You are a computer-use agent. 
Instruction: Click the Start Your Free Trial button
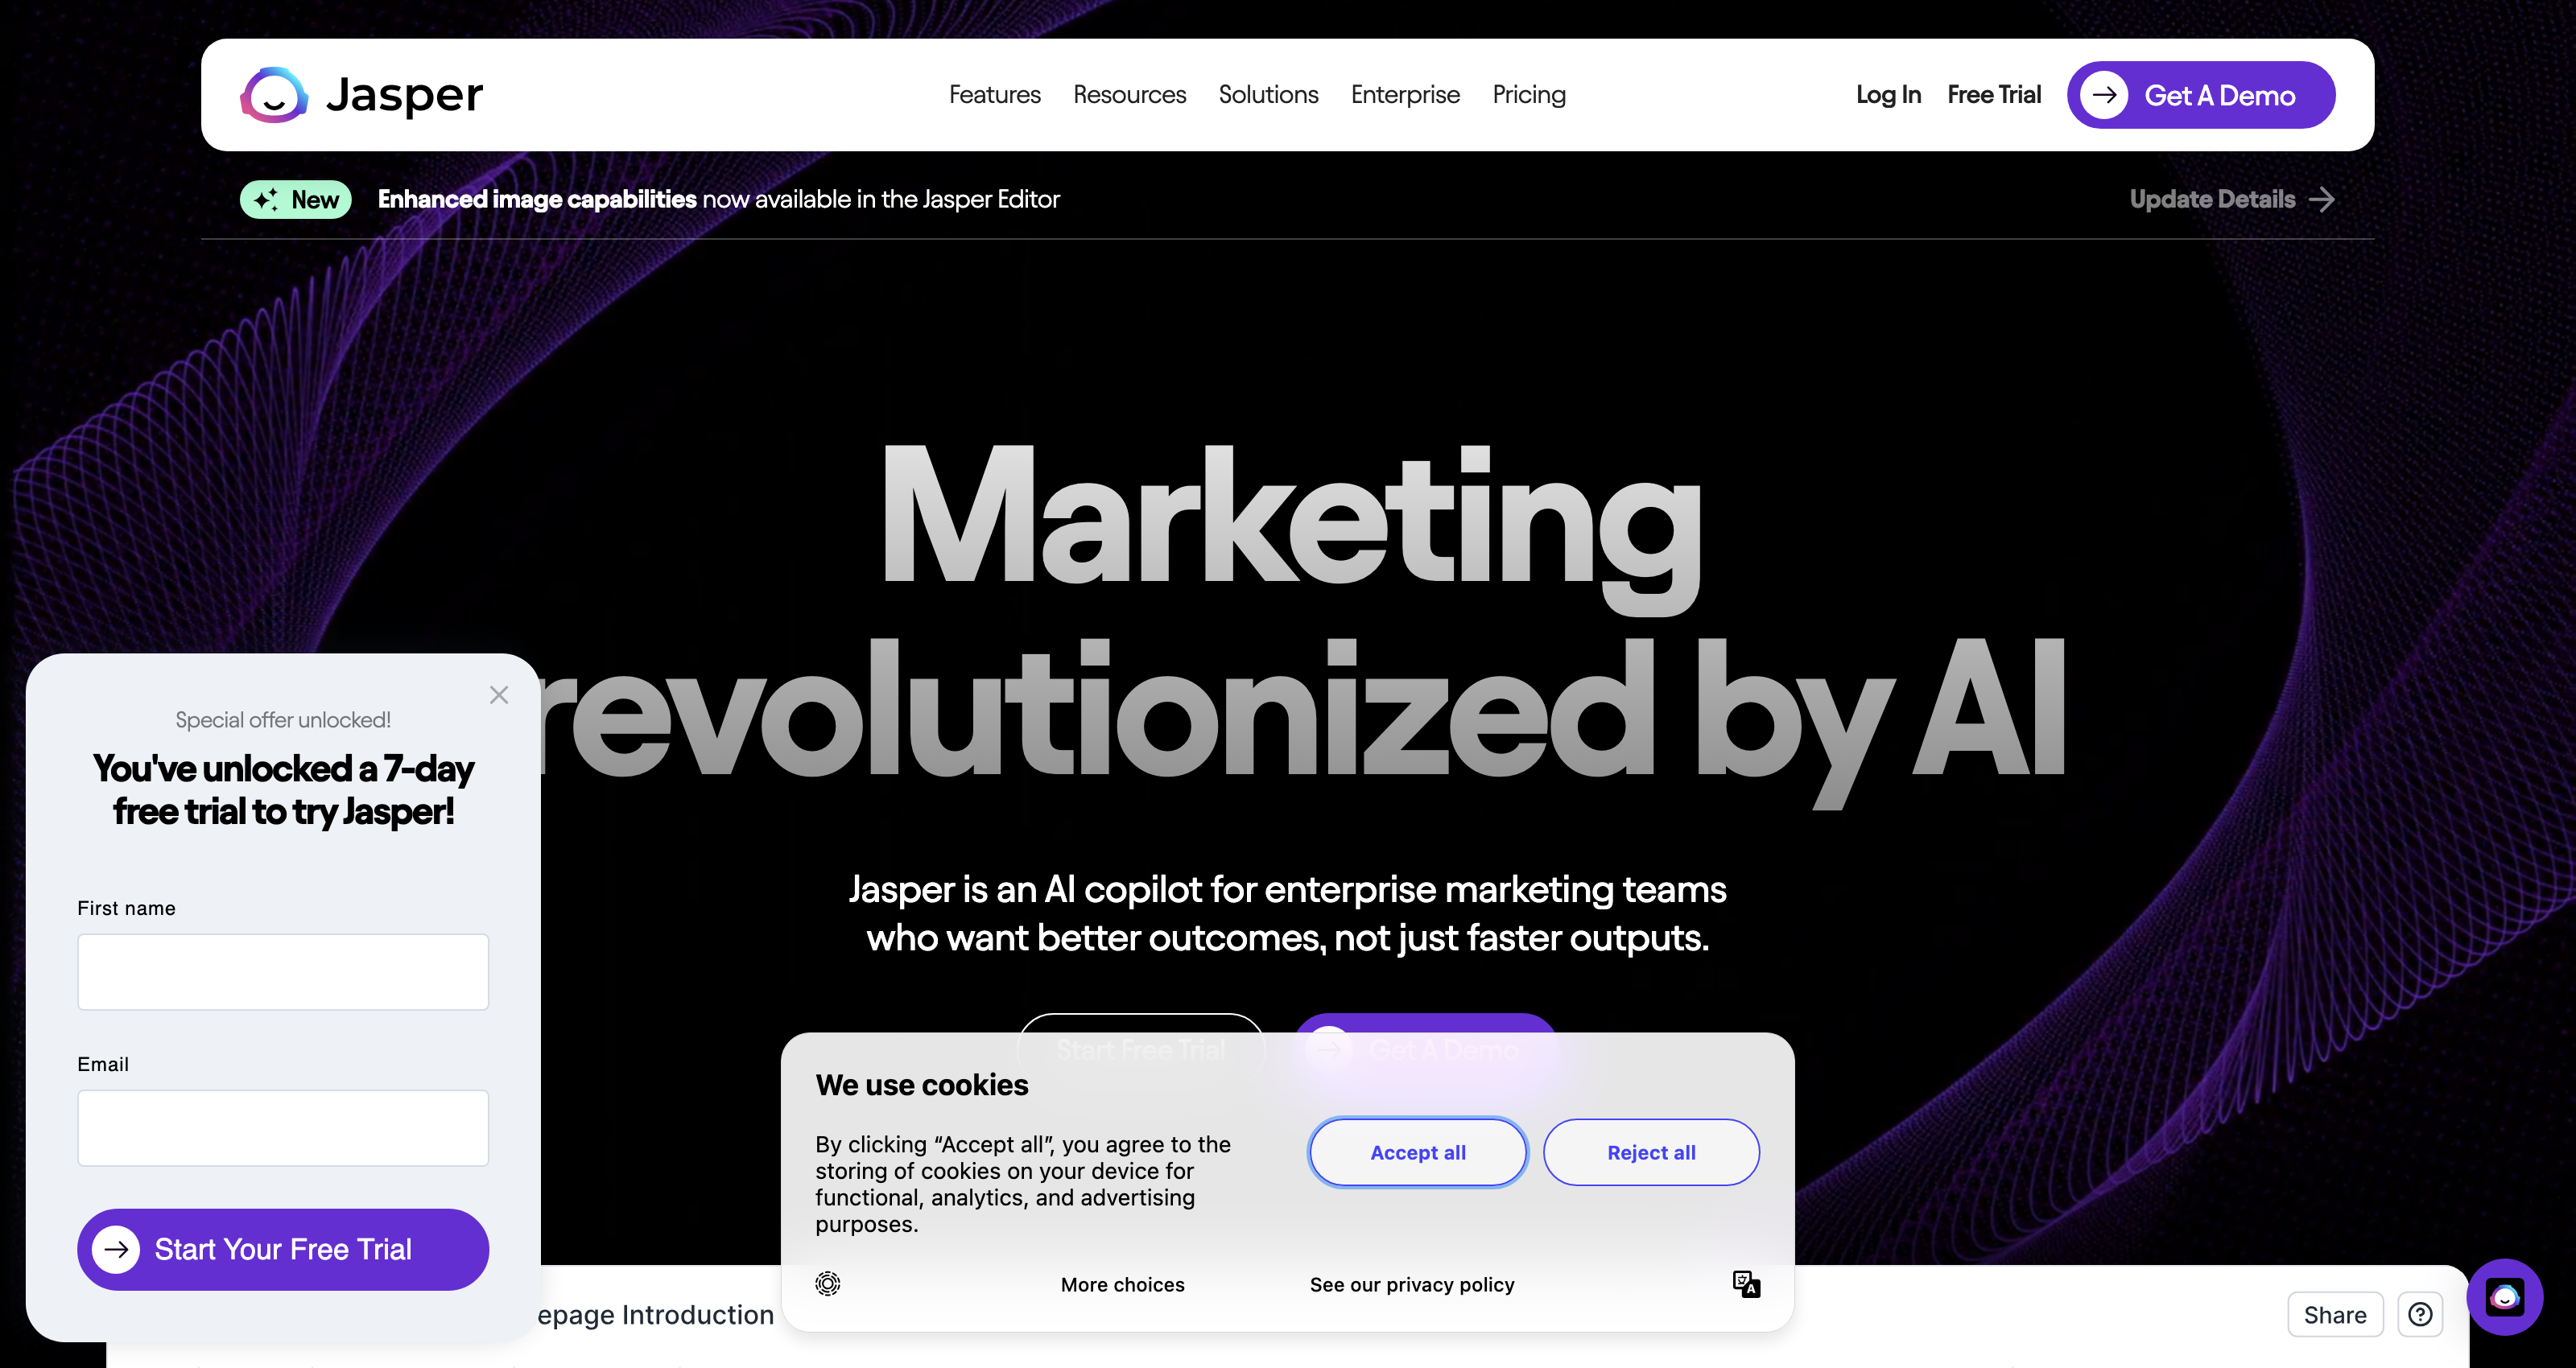click(283, 1249)
